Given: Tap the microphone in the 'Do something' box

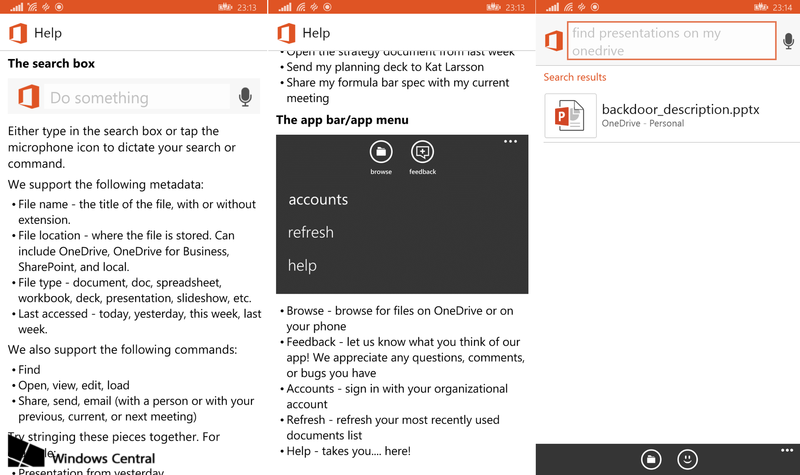Looking at the screenshot, I should click(245, 97).
